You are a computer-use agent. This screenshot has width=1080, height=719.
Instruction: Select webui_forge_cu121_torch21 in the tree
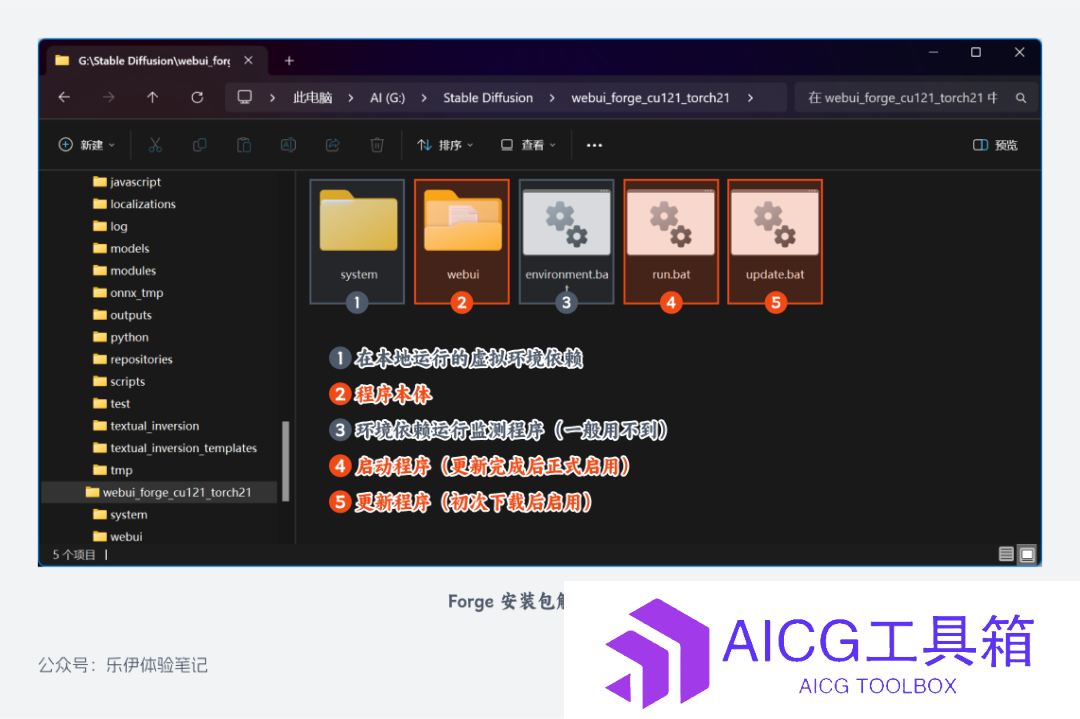point(160,492)
